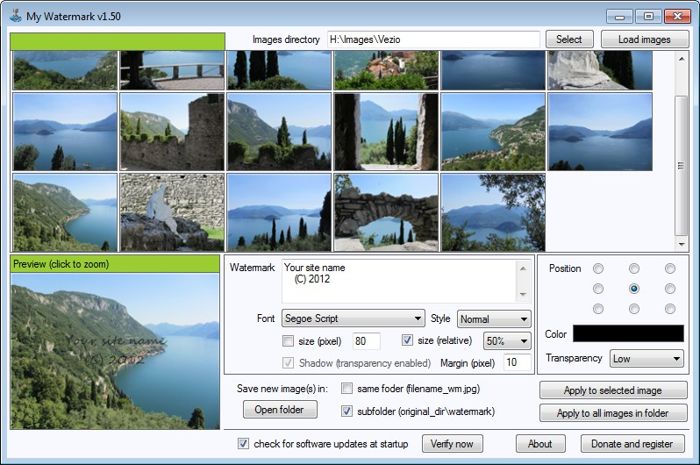
Task: Open the Font dropdown showing Segoe Script
Action: 353,318
